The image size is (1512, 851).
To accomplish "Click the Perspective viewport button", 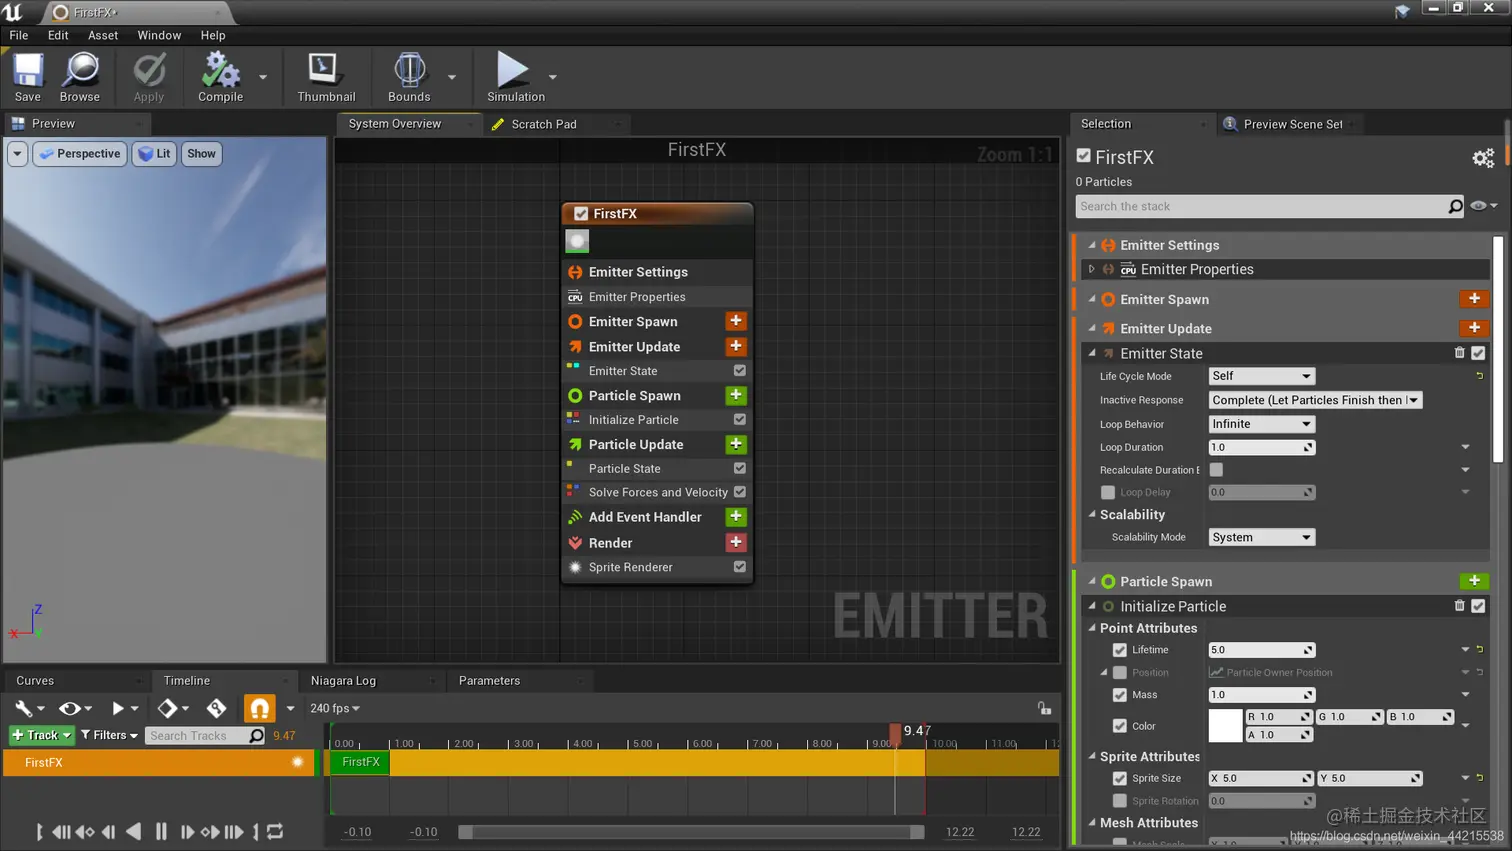I will [79, 154].
